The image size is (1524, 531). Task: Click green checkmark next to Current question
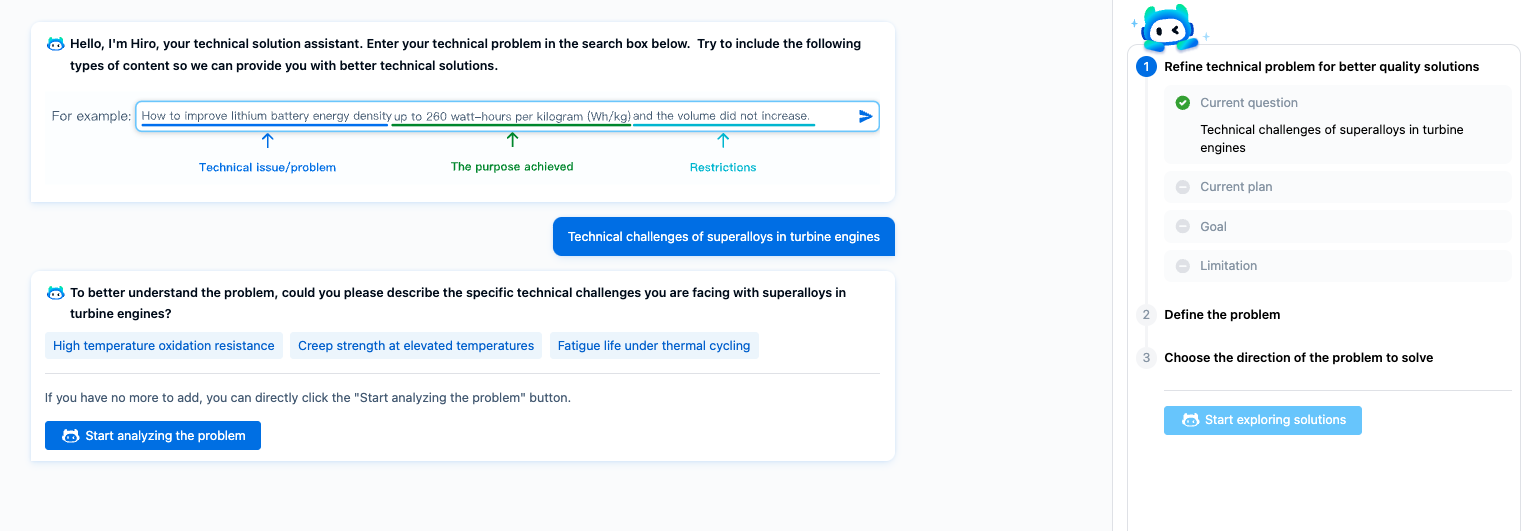(1183, 103)
